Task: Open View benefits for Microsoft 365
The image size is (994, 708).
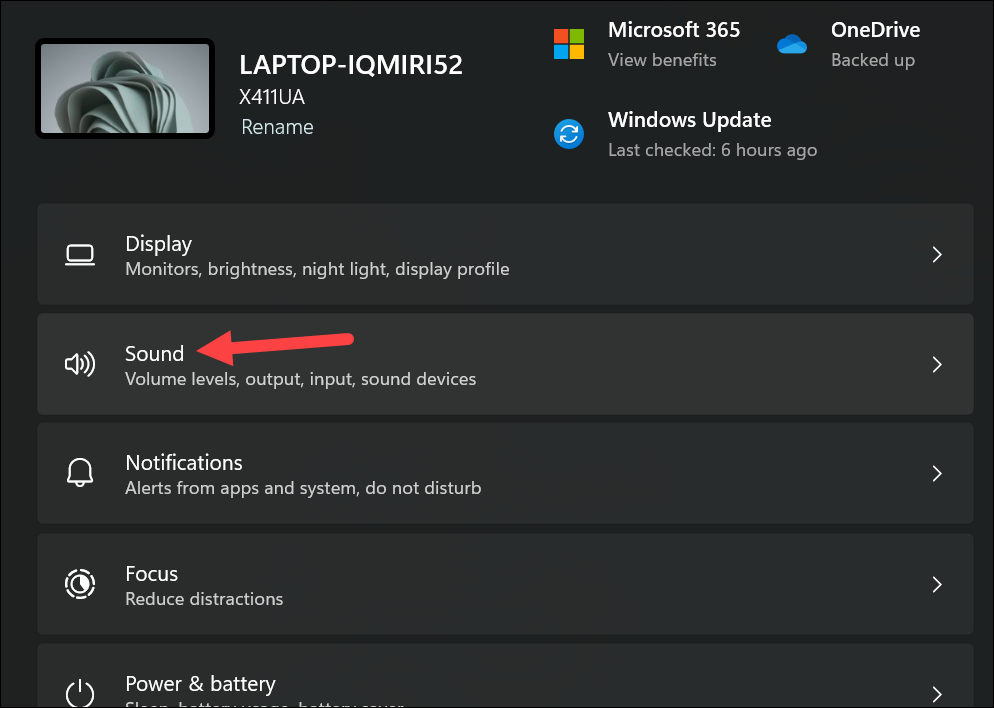Action: tap(662, 60)
